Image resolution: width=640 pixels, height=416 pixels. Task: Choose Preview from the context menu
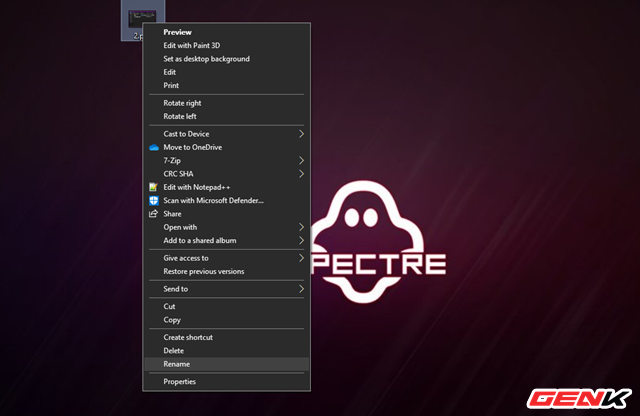[x=227, y=32]
